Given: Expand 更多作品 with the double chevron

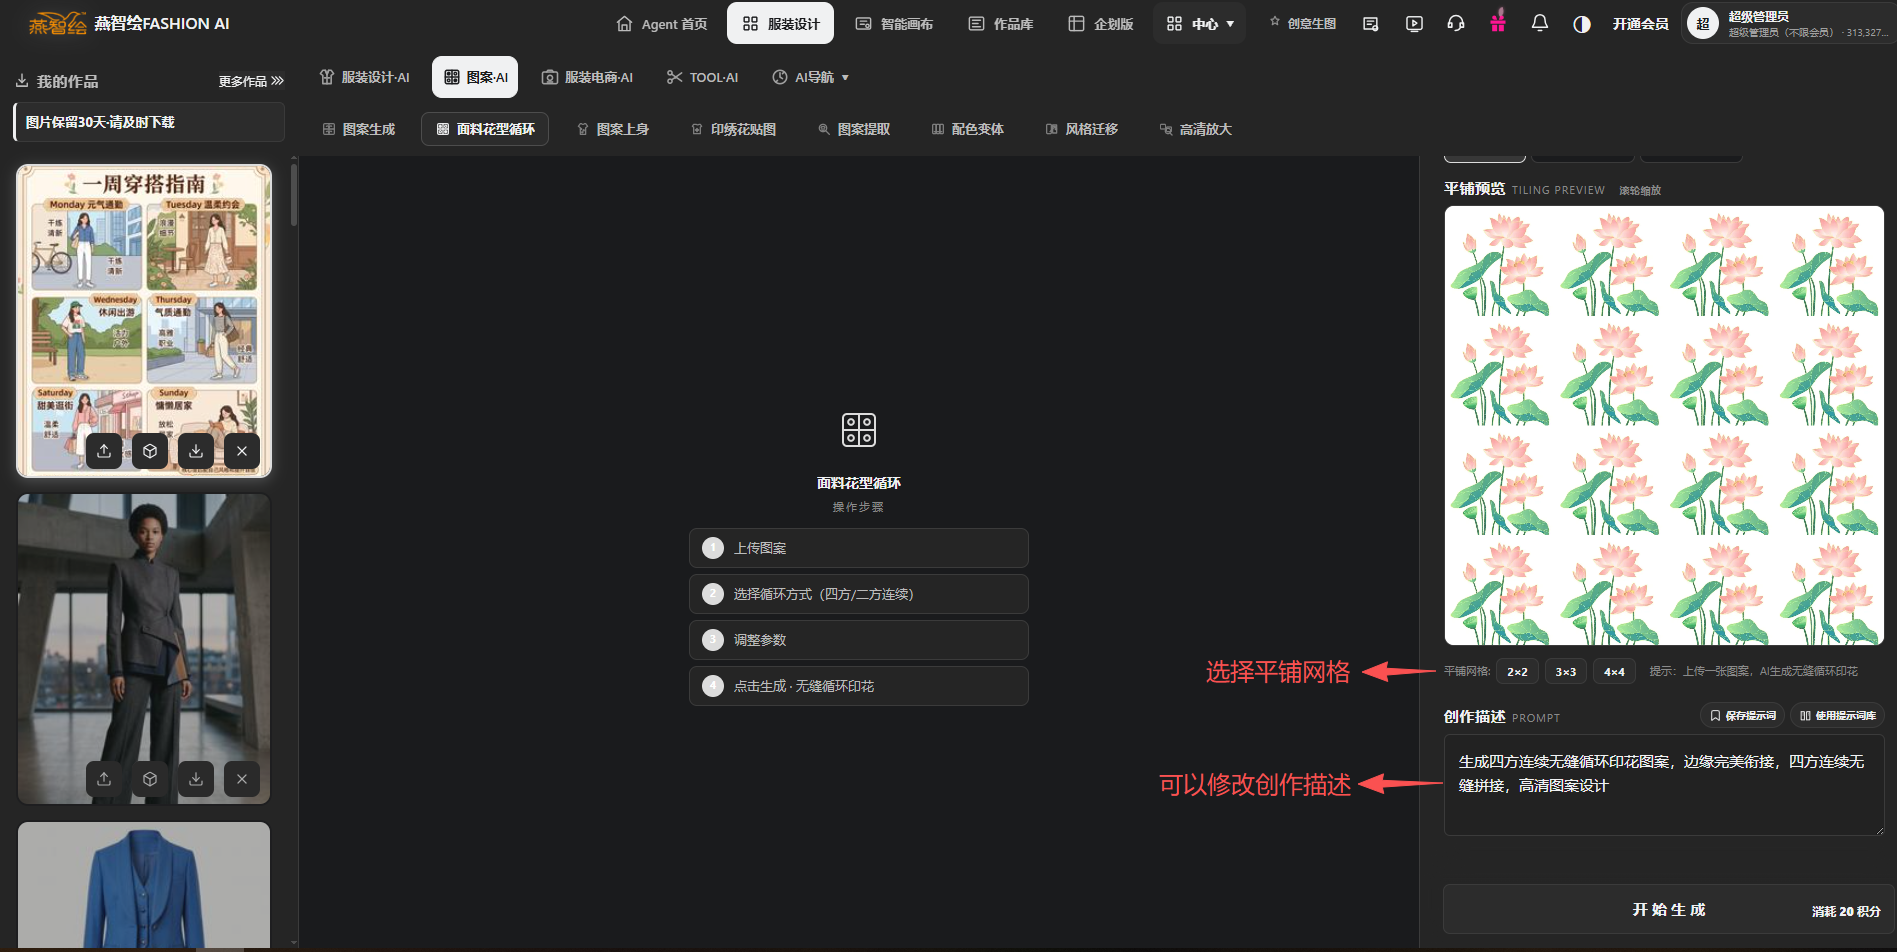Looking at the screenshot, I should point(252,81).
